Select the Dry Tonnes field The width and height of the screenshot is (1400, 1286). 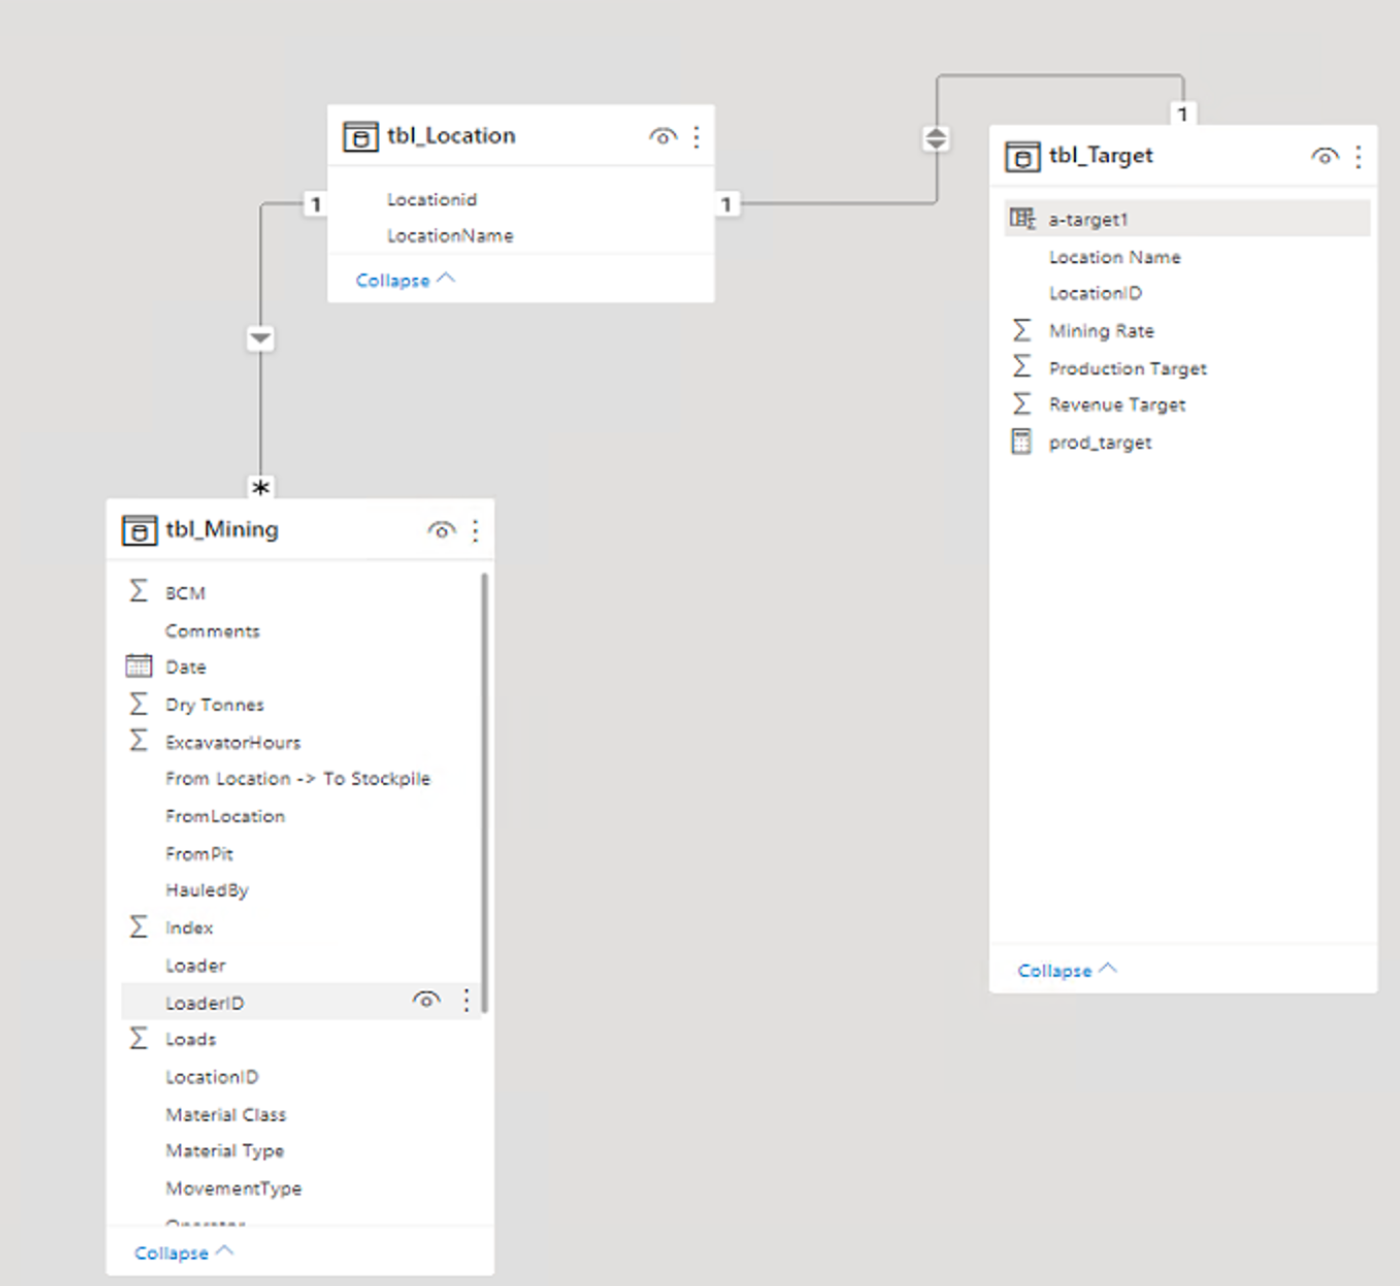(x=215, y=705)
